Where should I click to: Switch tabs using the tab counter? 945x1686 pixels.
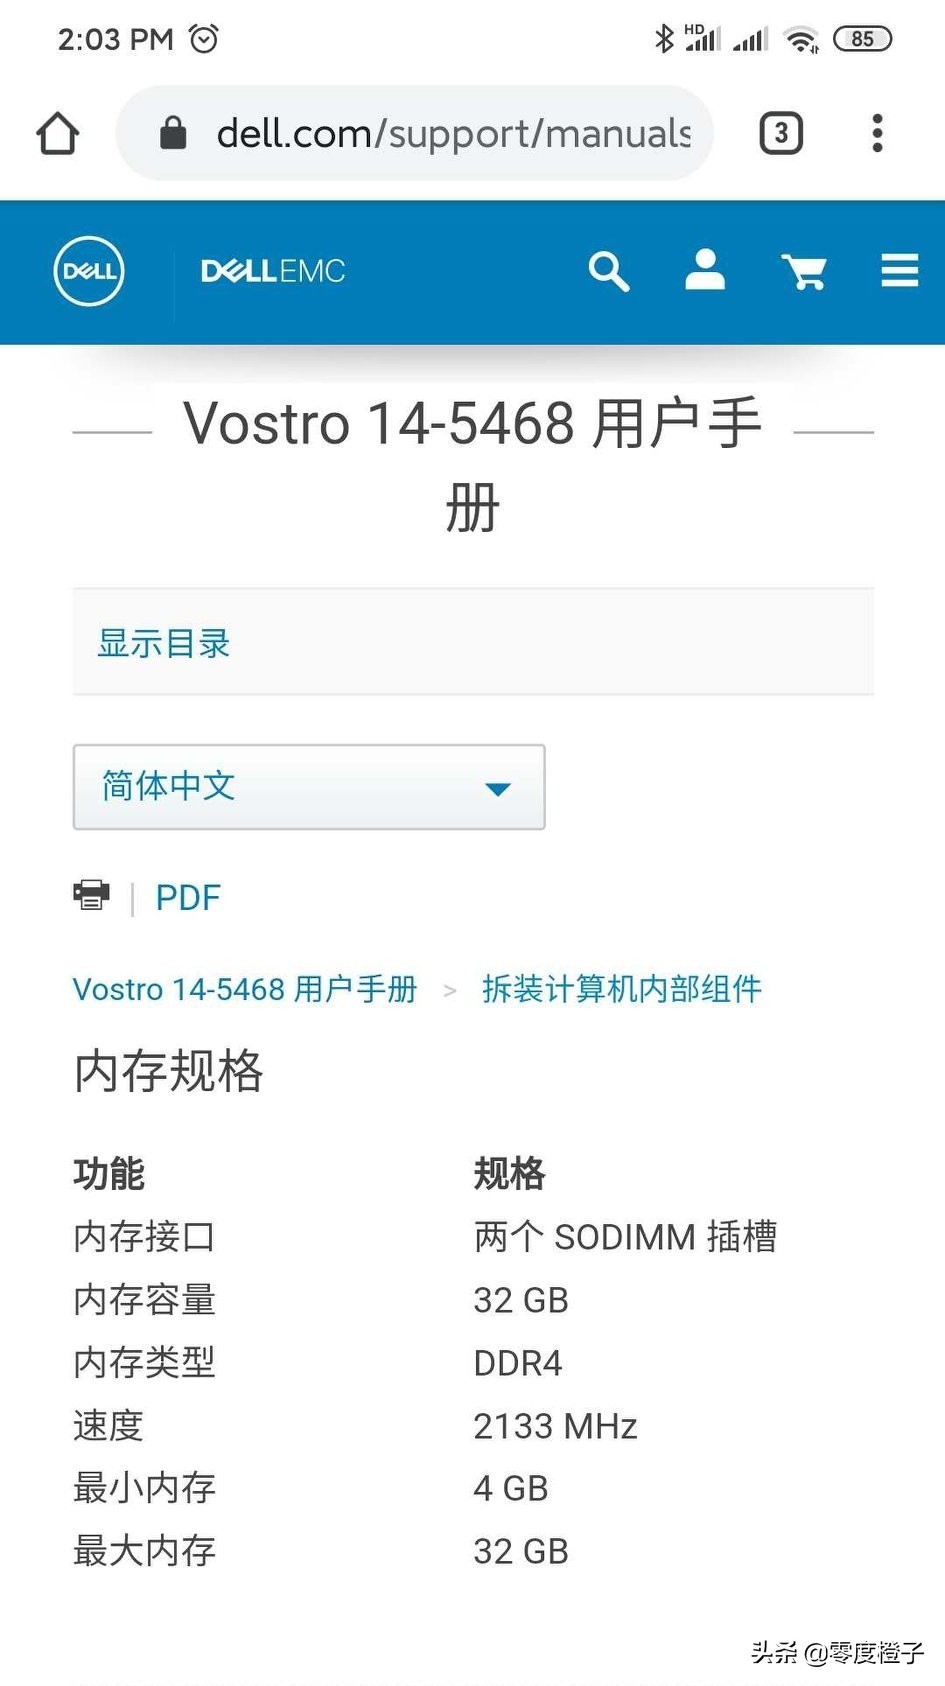pos(780,132)
